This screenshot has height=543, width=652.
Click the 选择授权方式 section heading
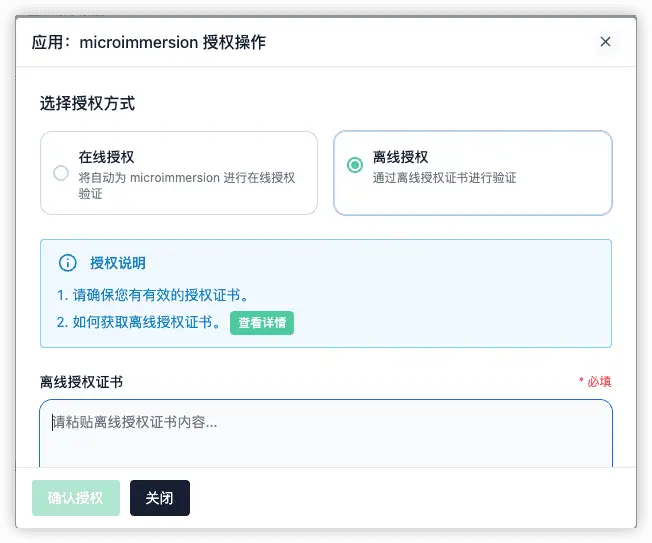[x=87, y=103]
